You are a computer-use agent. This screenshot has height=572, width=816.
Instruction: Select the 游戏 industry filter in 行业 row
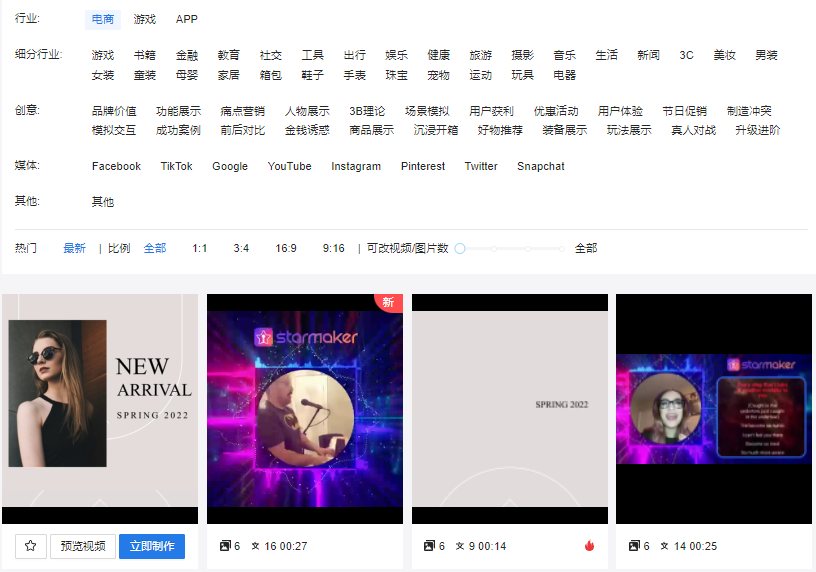[144, 19]
